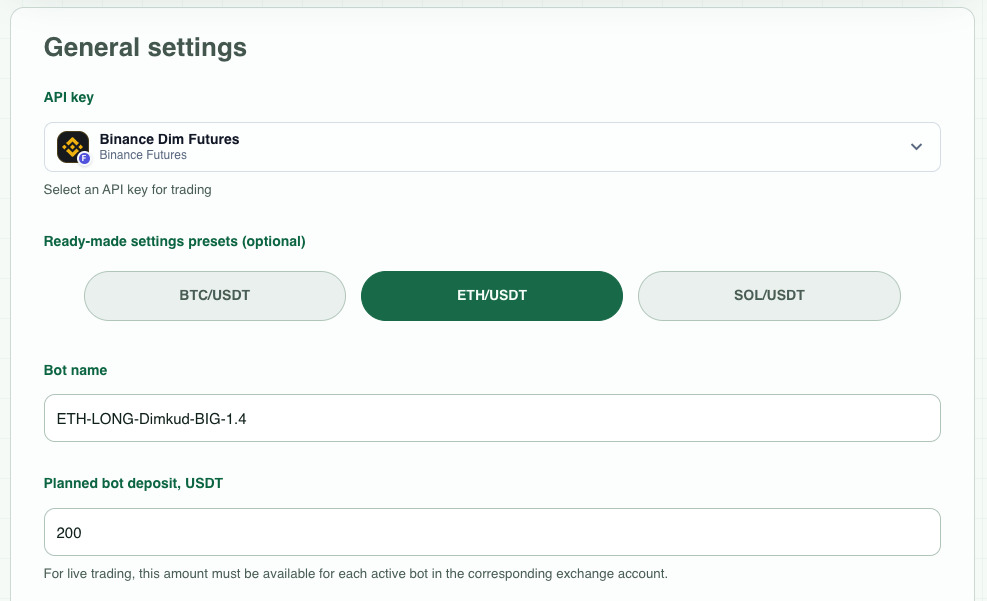Click the live trading deposit note text

click(356, 574)
